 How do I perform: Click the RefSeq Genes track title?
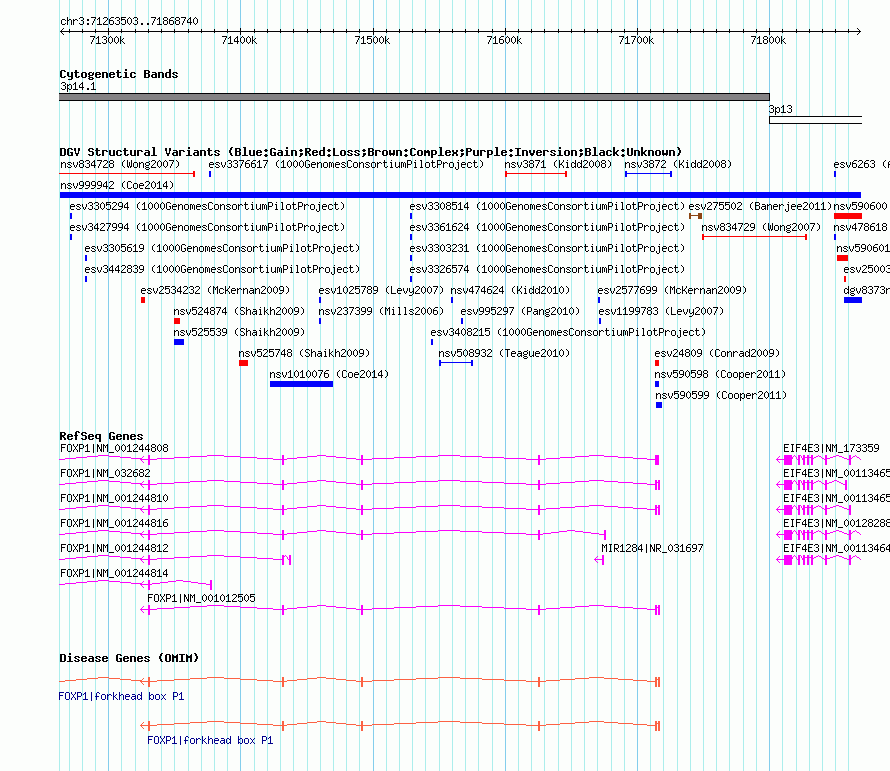coord(101,436)
